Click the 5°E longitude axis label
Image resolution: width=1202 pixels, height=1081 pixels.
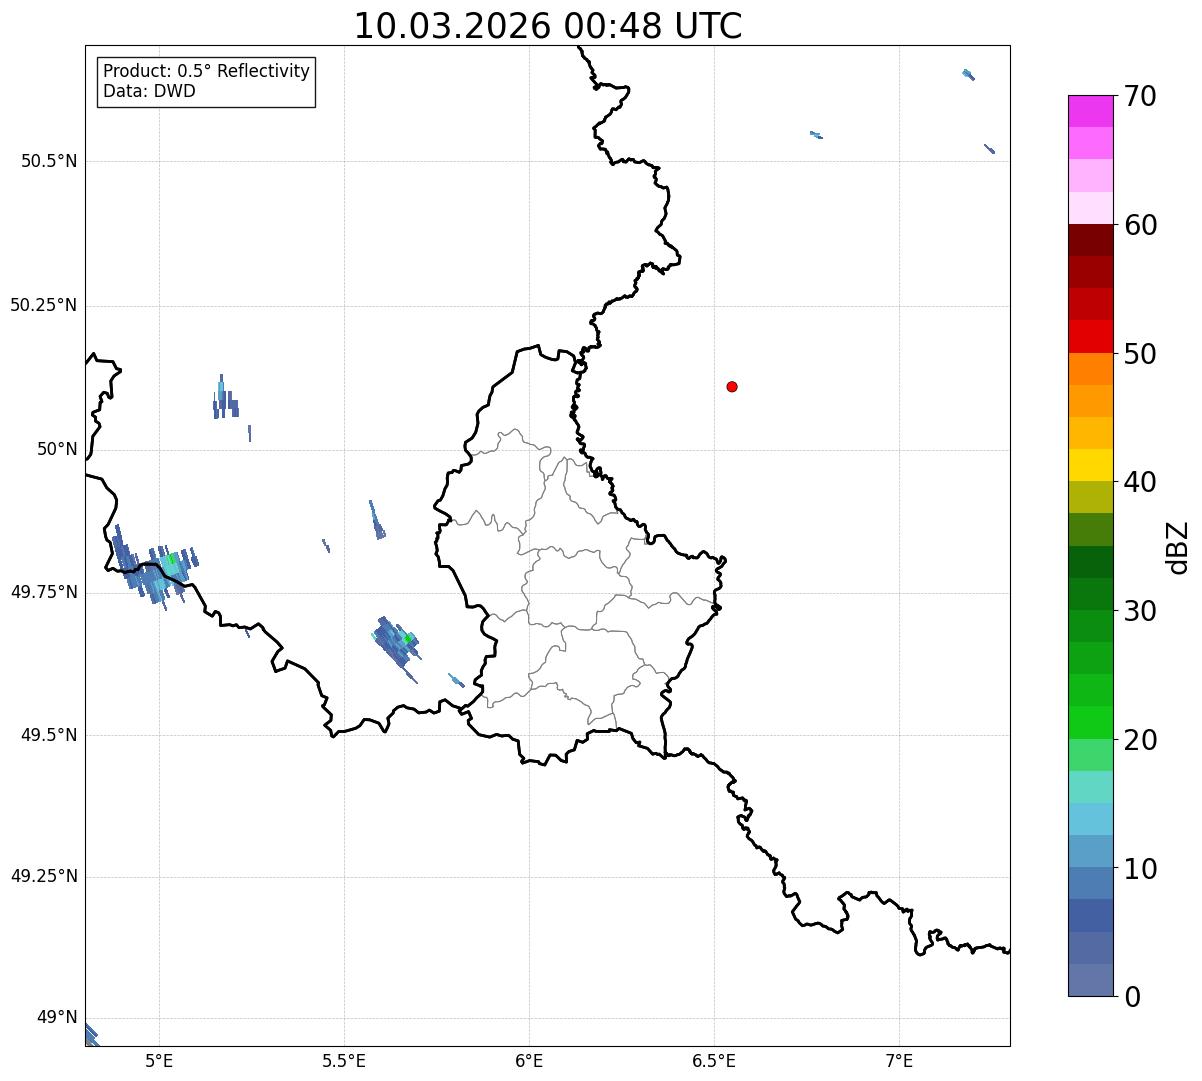[159, 1060]
